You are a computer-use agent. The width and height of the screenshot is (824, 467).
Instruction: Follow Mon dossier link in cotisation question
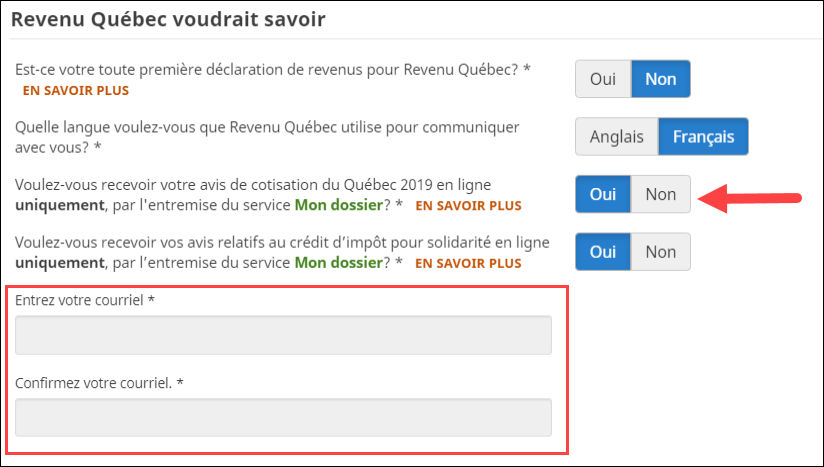coord(338,205)
